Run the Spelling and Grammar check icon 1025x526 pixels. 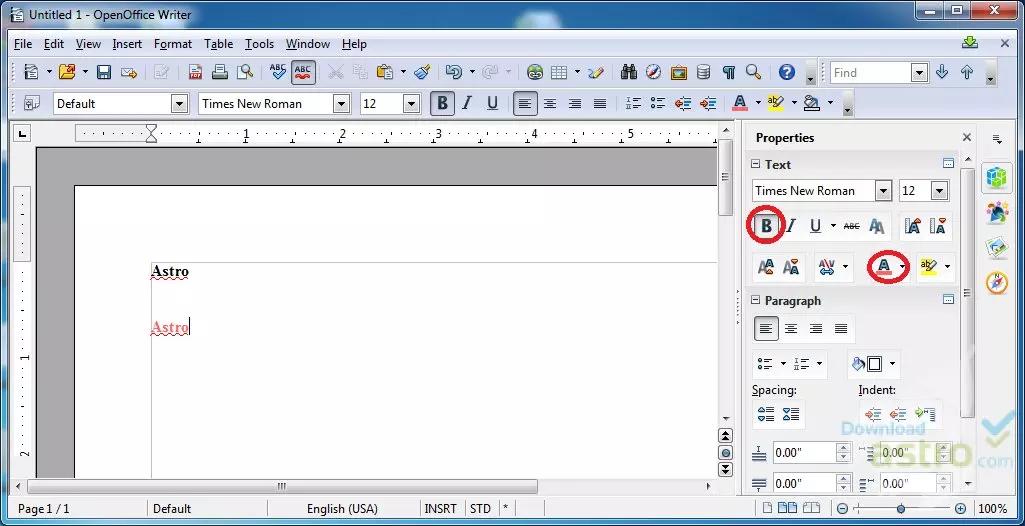pos(278,72)
